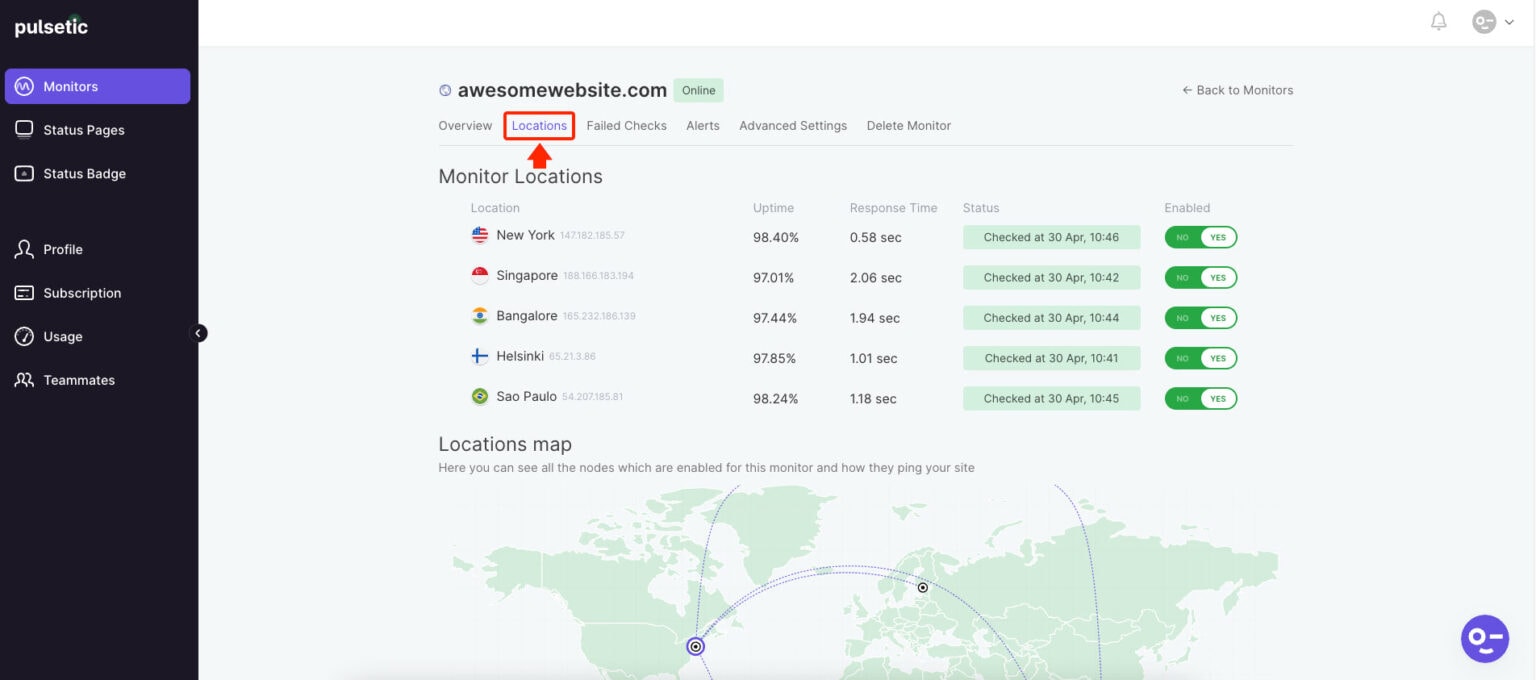Open the chat support widget icon

coord(1484,638)
